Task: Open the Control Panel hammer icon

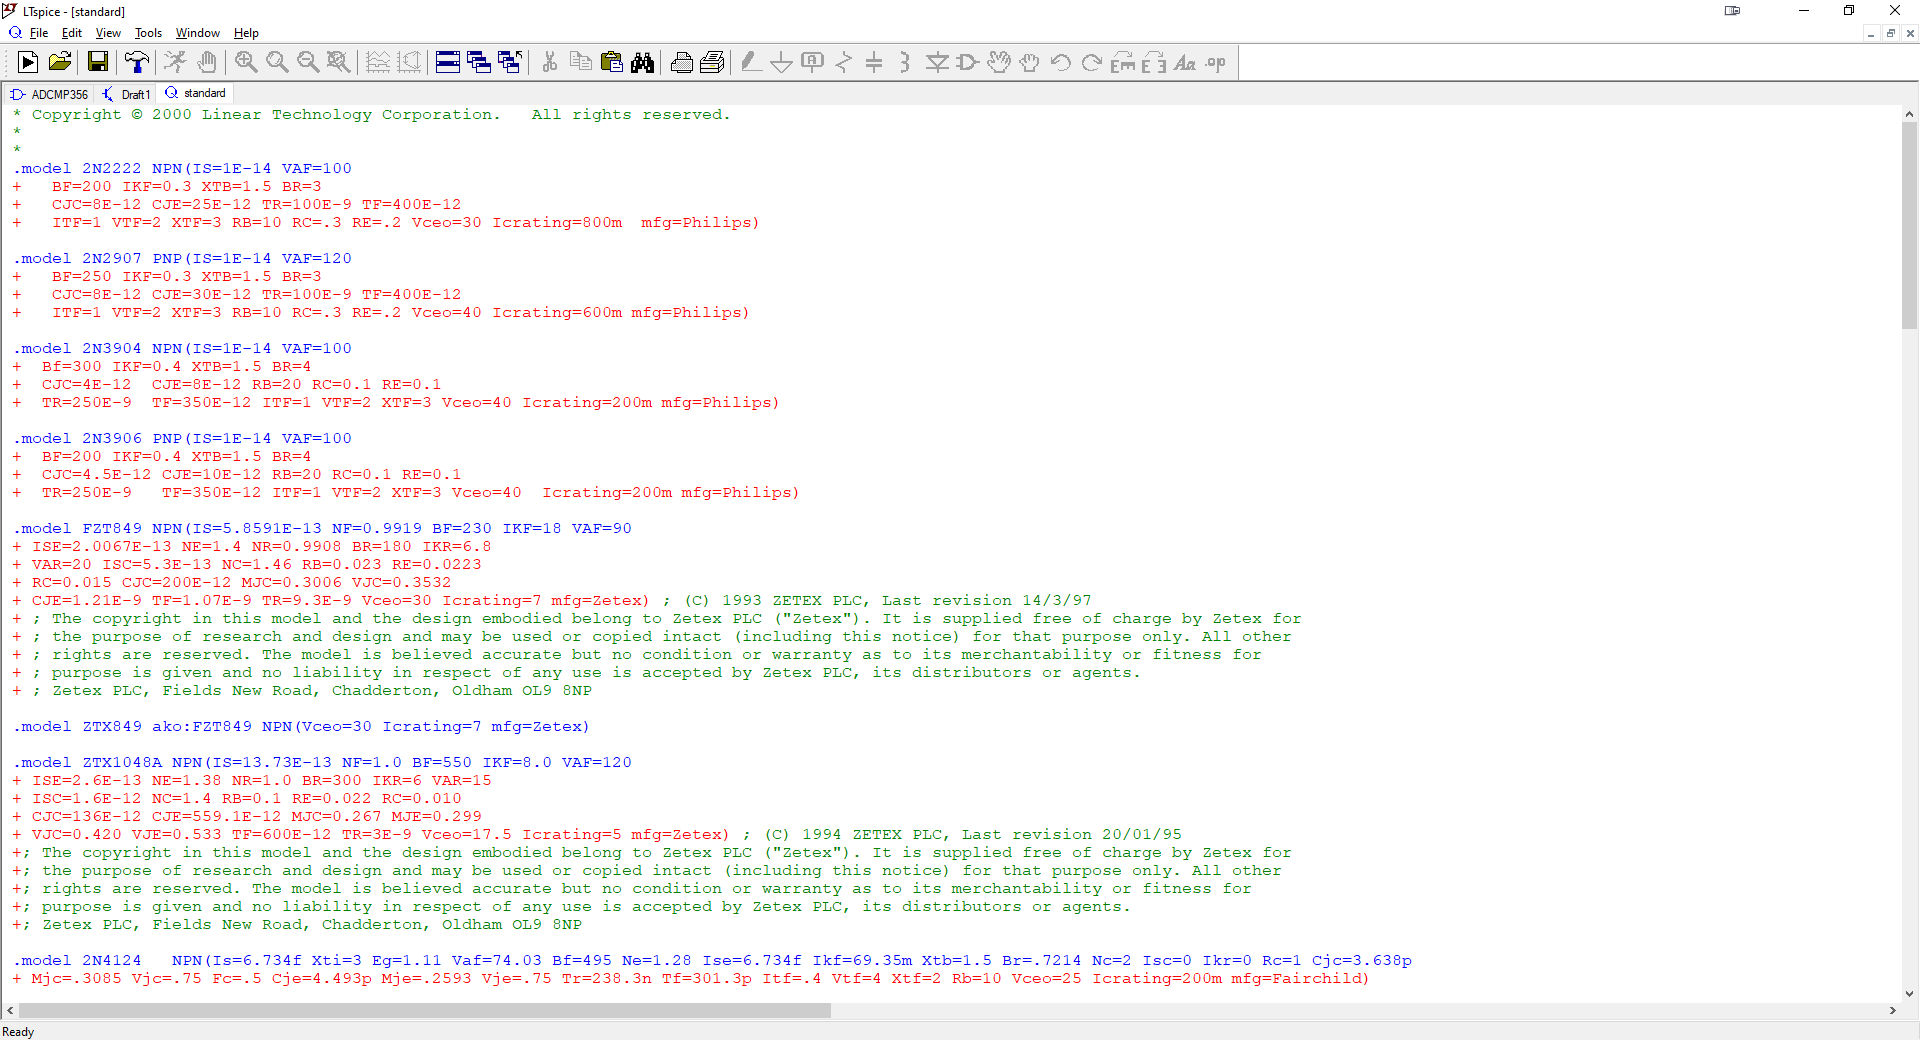Action: point(136,62)
